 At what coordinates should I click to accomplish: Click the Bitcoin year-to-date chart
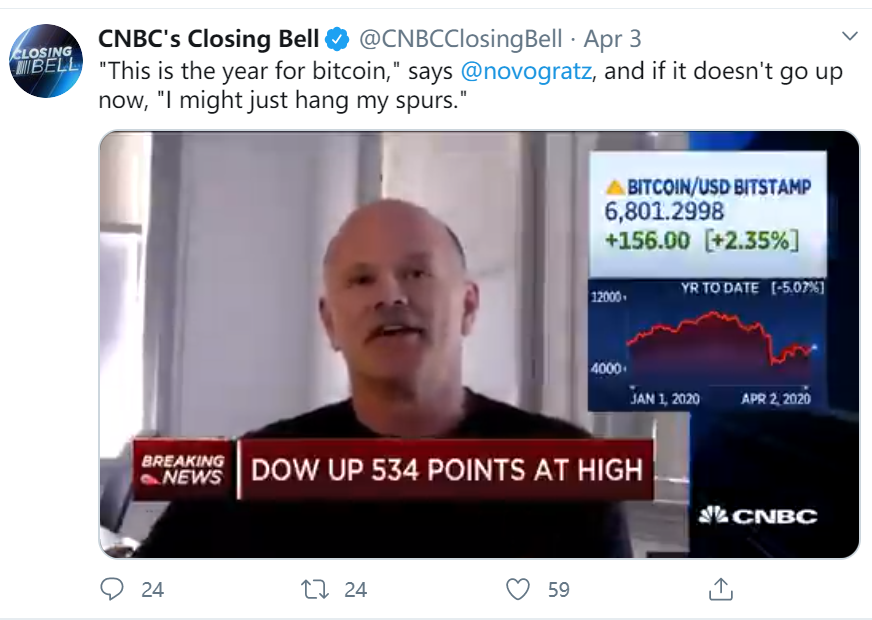pos(722,345)
